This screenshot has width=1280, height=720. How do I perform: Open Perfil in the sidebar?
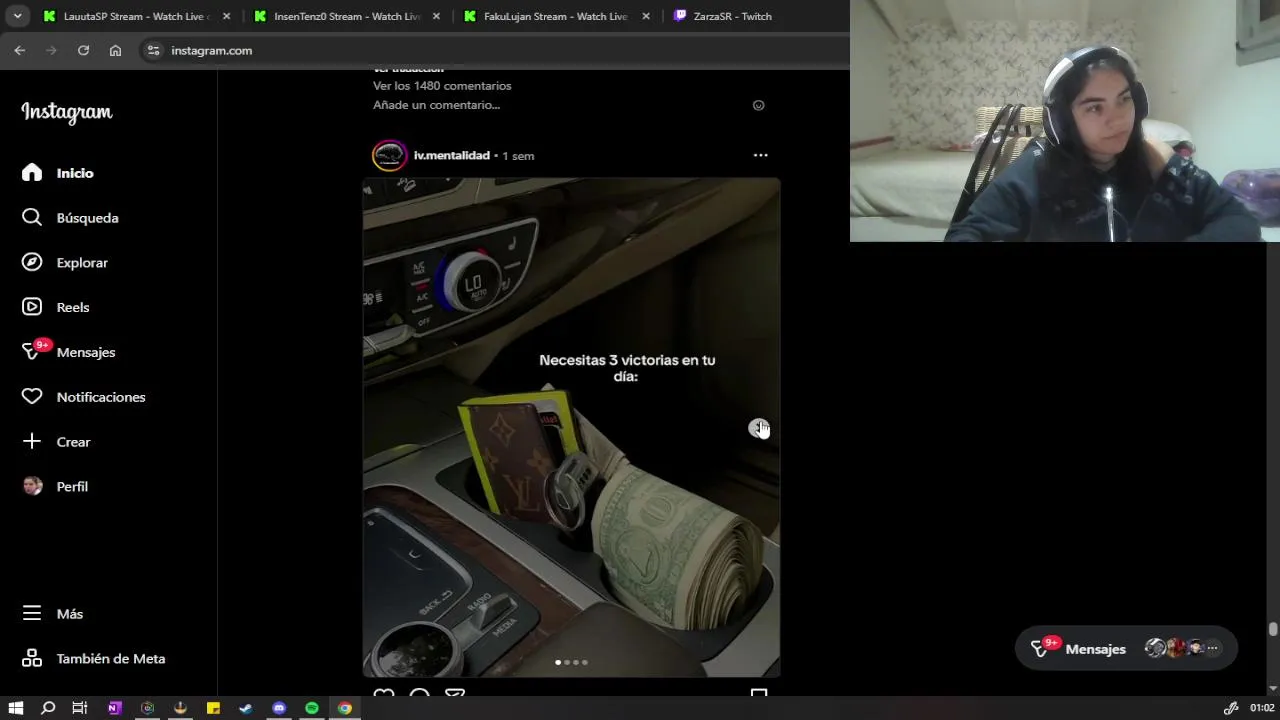(x=55, y=486)
